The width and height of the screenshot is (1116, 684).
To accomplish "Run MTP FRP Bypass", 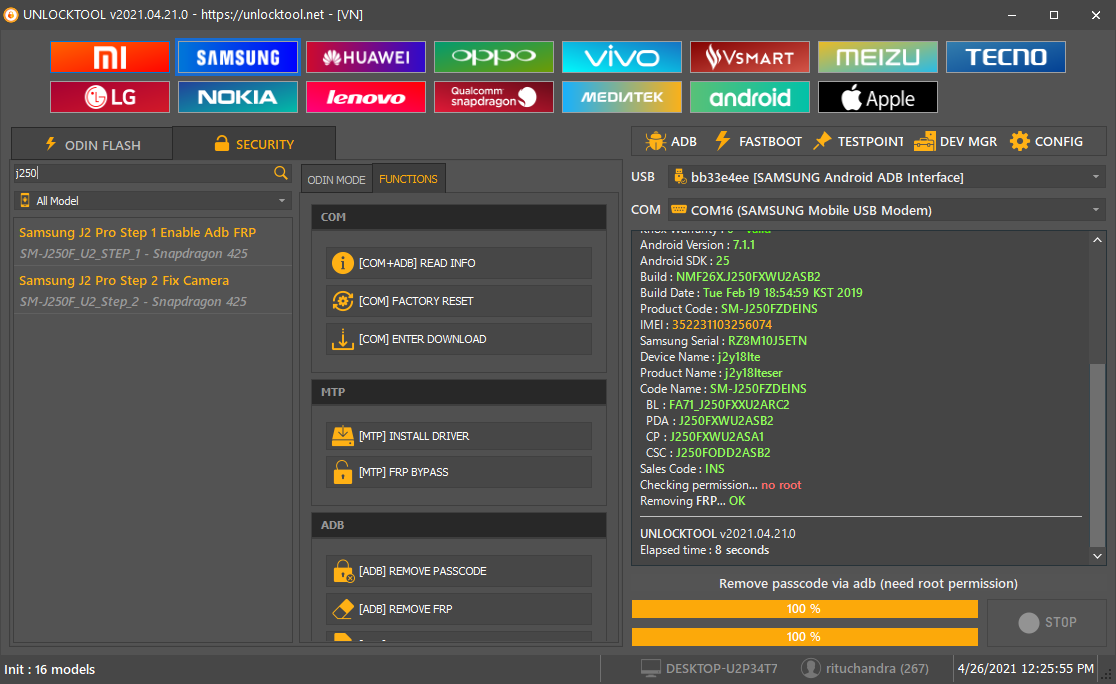I will (x=459, y=472).
